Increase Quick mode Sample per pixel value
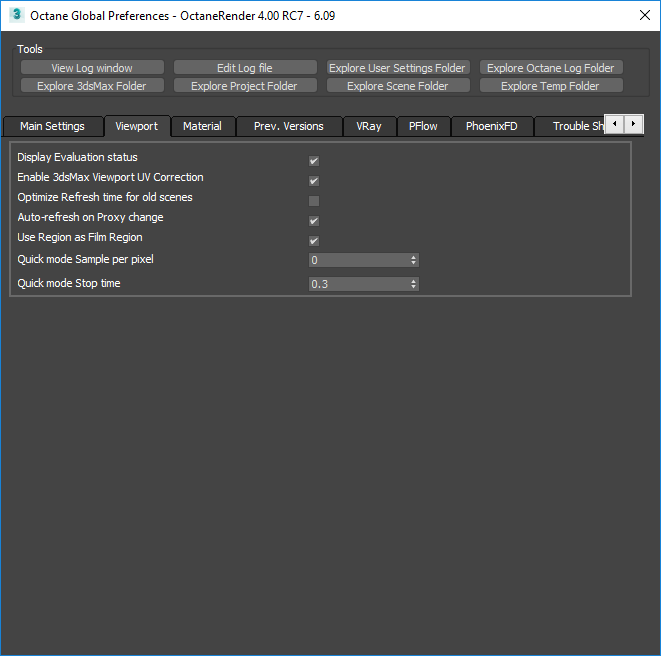 pos(414,257)
